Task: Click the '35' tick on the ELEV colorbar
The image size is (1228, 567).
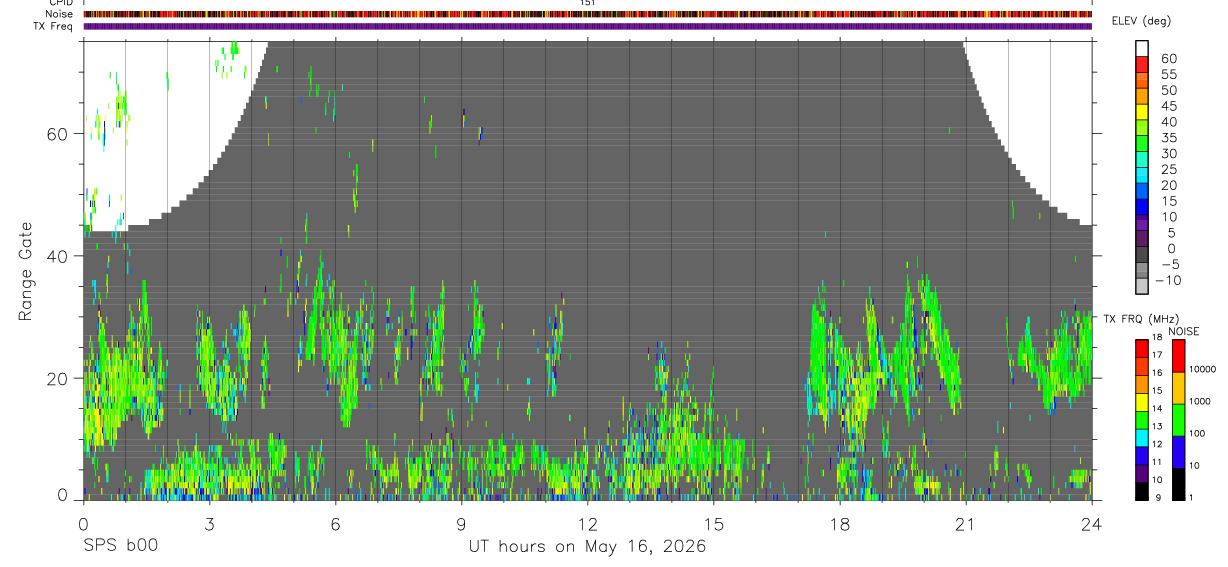Action: [x=1167, y=138]
